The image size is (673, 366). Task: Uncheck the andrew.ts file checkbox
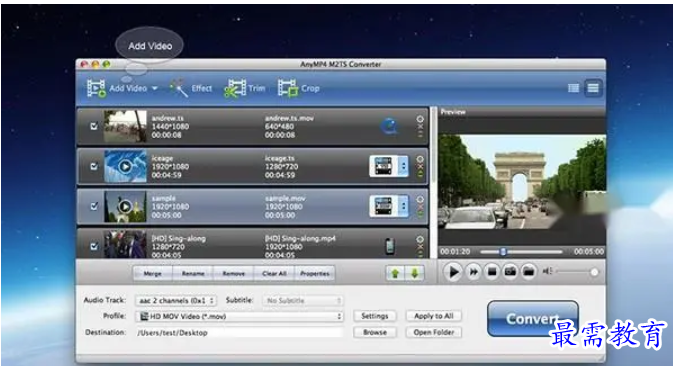(x=94, y=126)
